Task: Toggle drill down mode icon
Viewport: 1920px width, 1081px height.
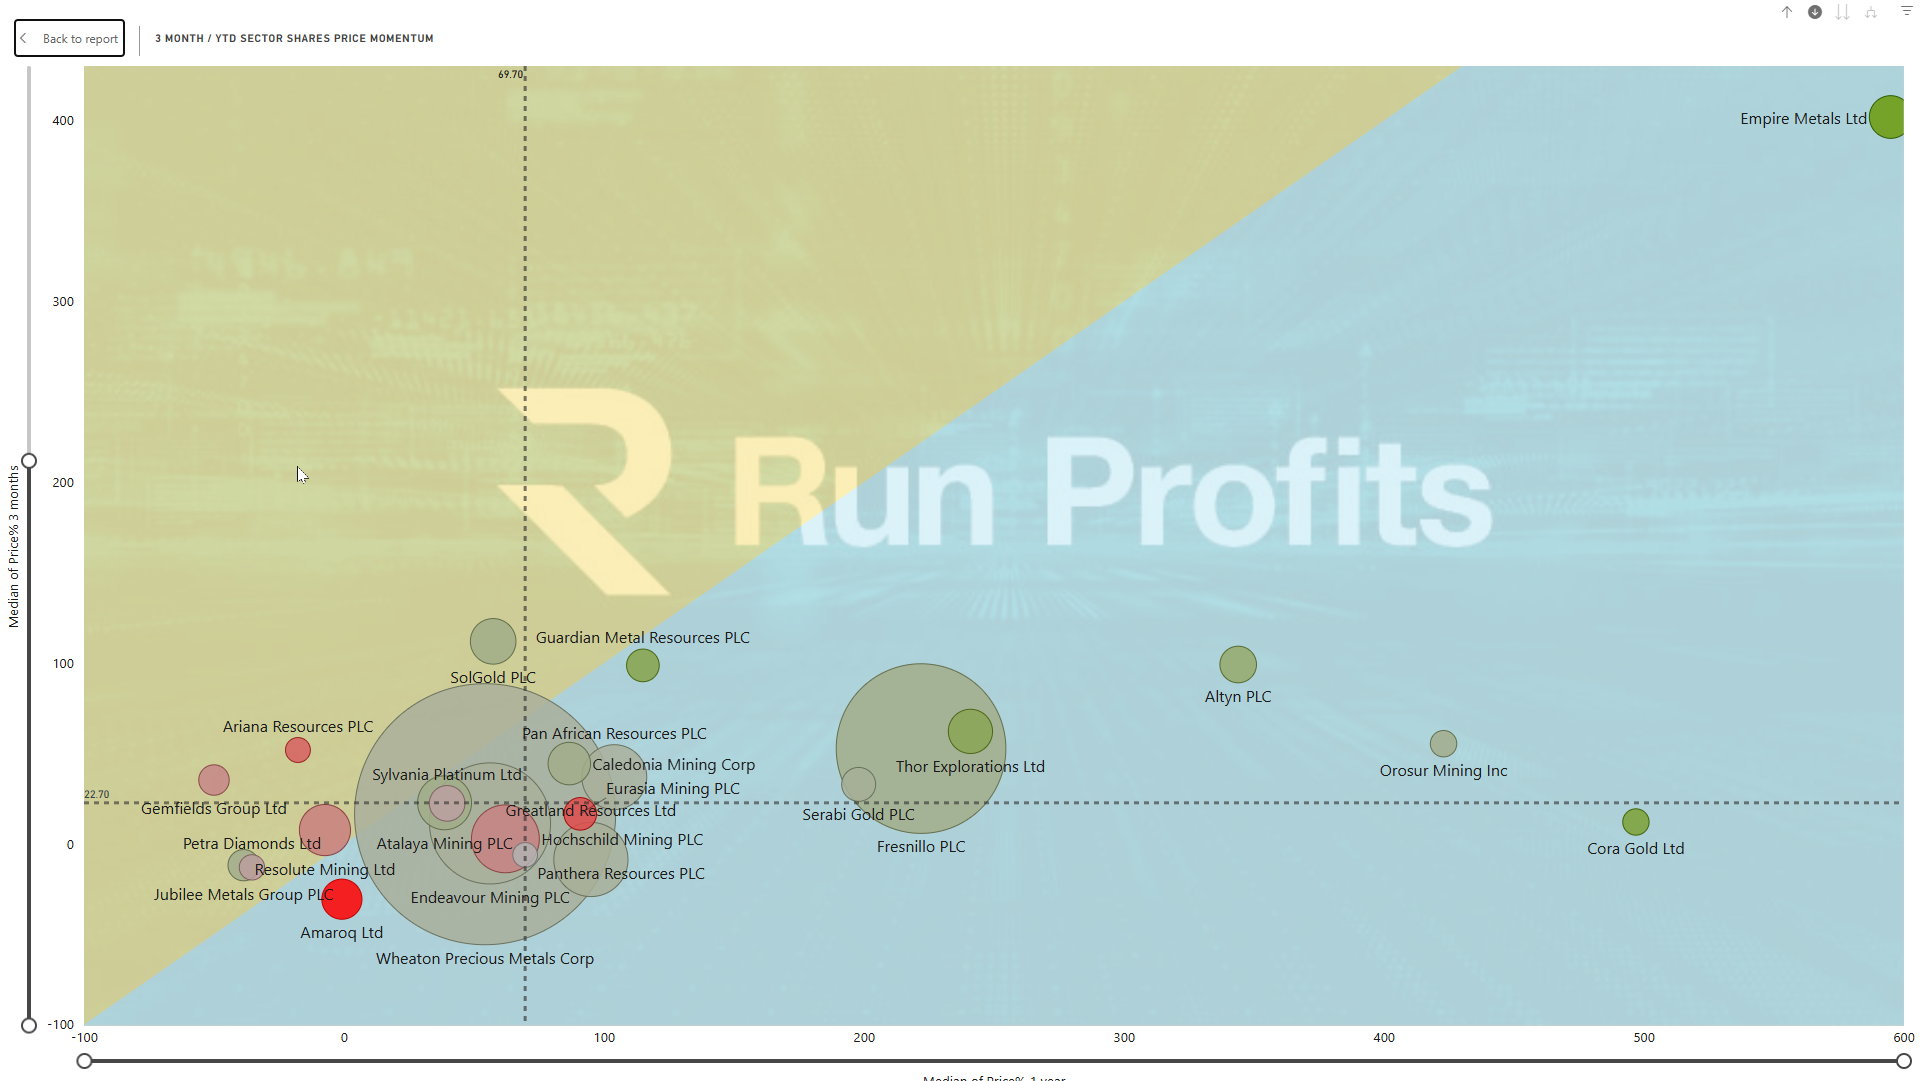Action: tap(1815, 12)
